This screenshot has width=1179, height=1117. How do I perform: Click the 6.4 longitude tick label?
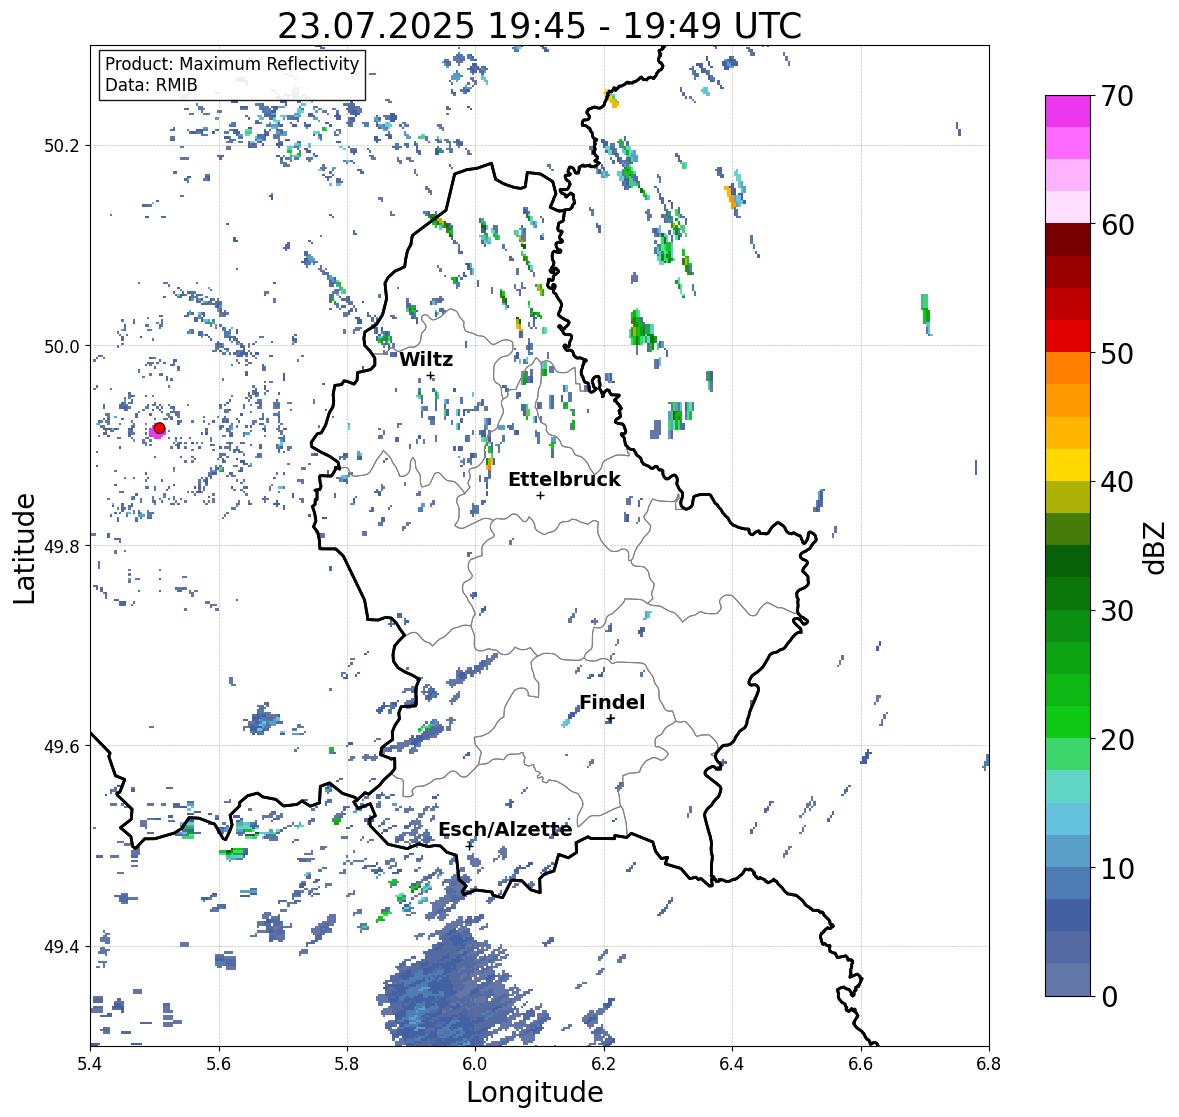pos(732,1064)
